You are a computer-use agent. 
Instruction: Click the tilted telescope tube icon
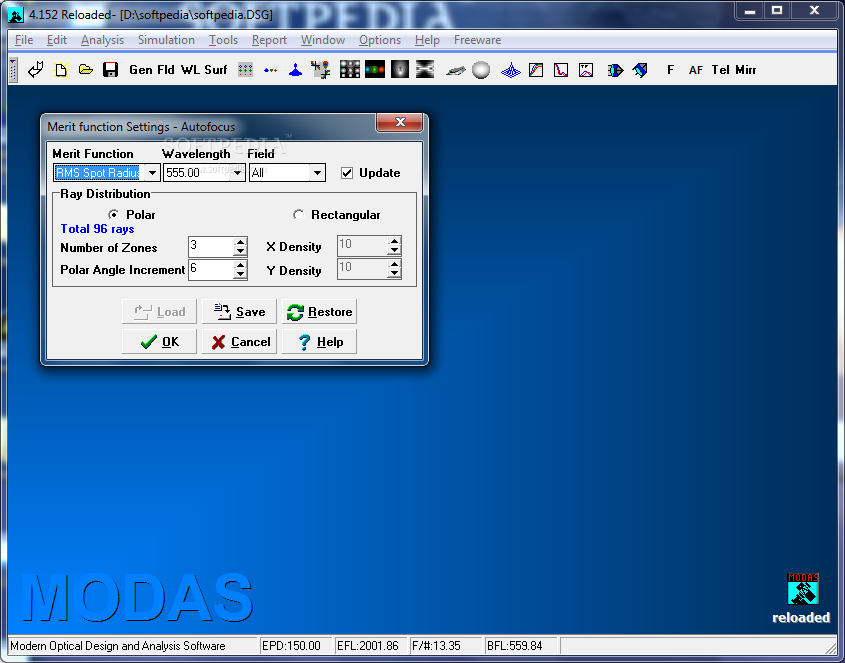click(640, 70)
